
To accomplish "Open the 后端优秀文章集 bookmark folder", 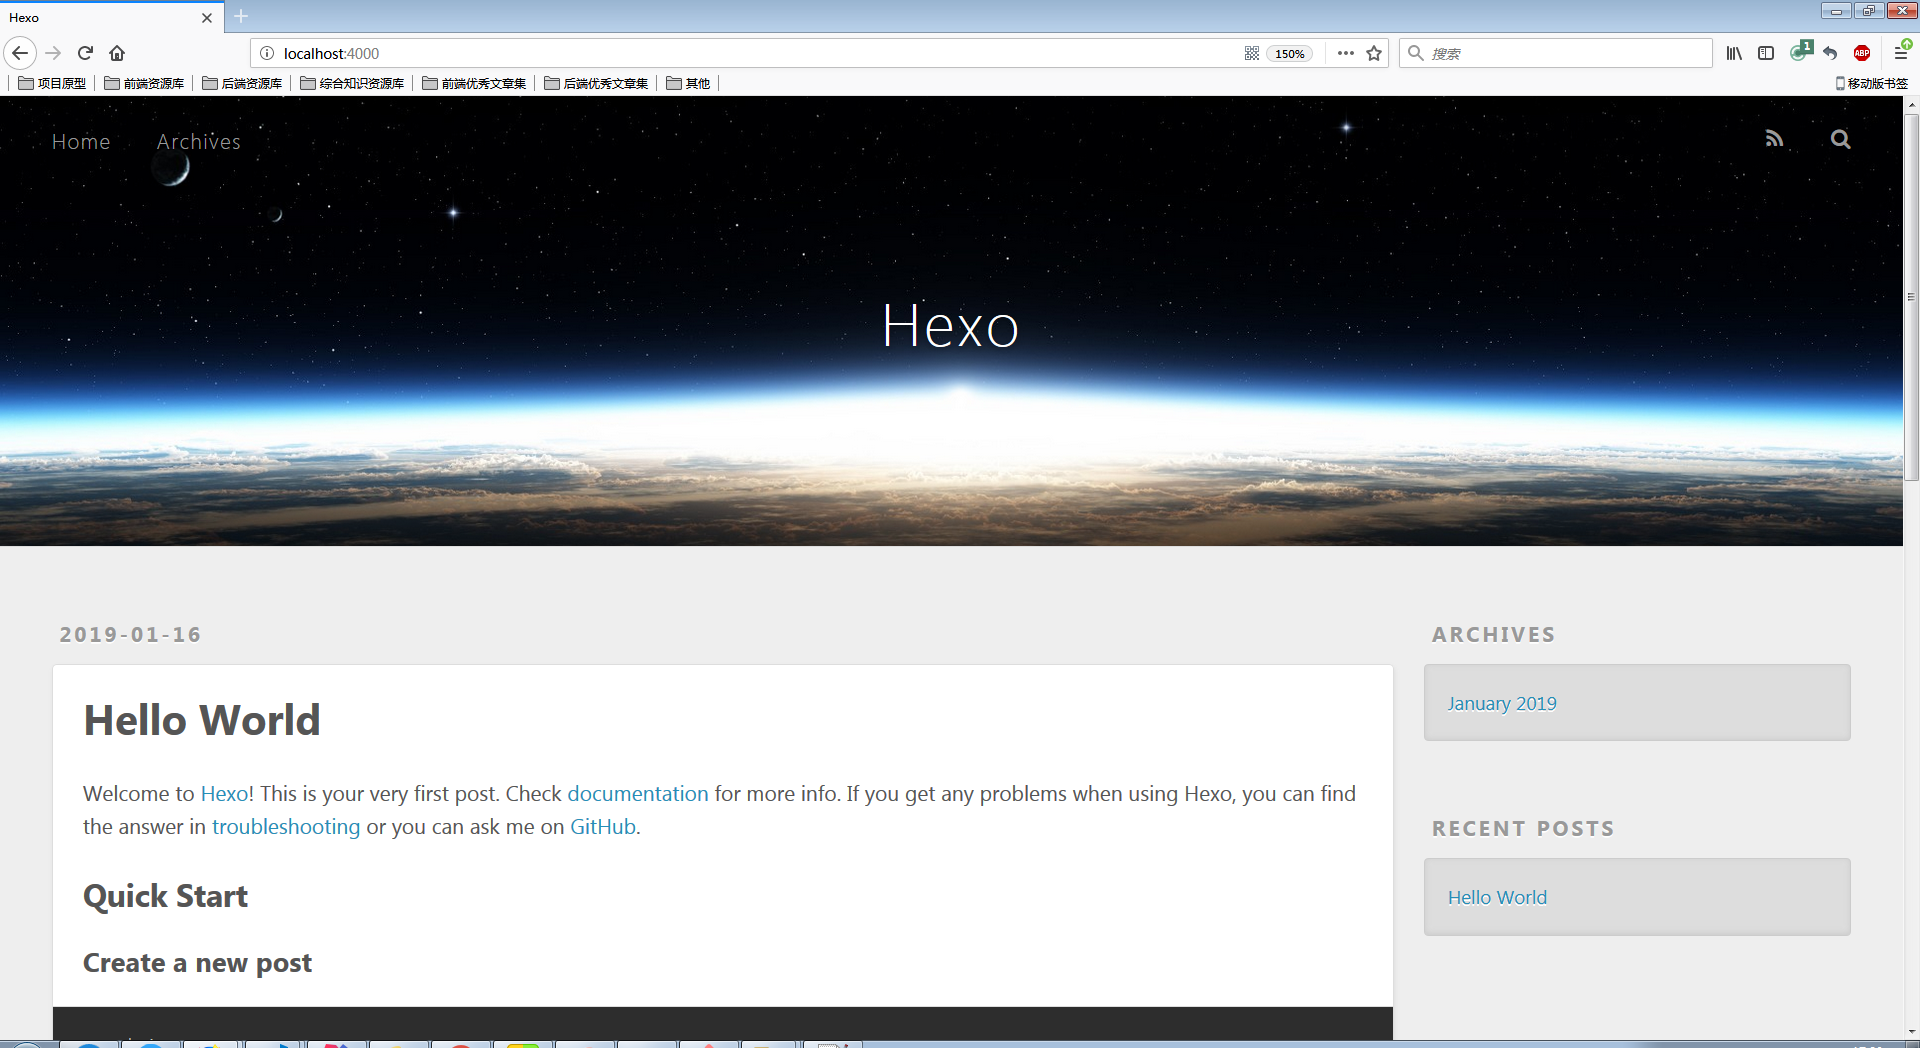I will point(596,83).
